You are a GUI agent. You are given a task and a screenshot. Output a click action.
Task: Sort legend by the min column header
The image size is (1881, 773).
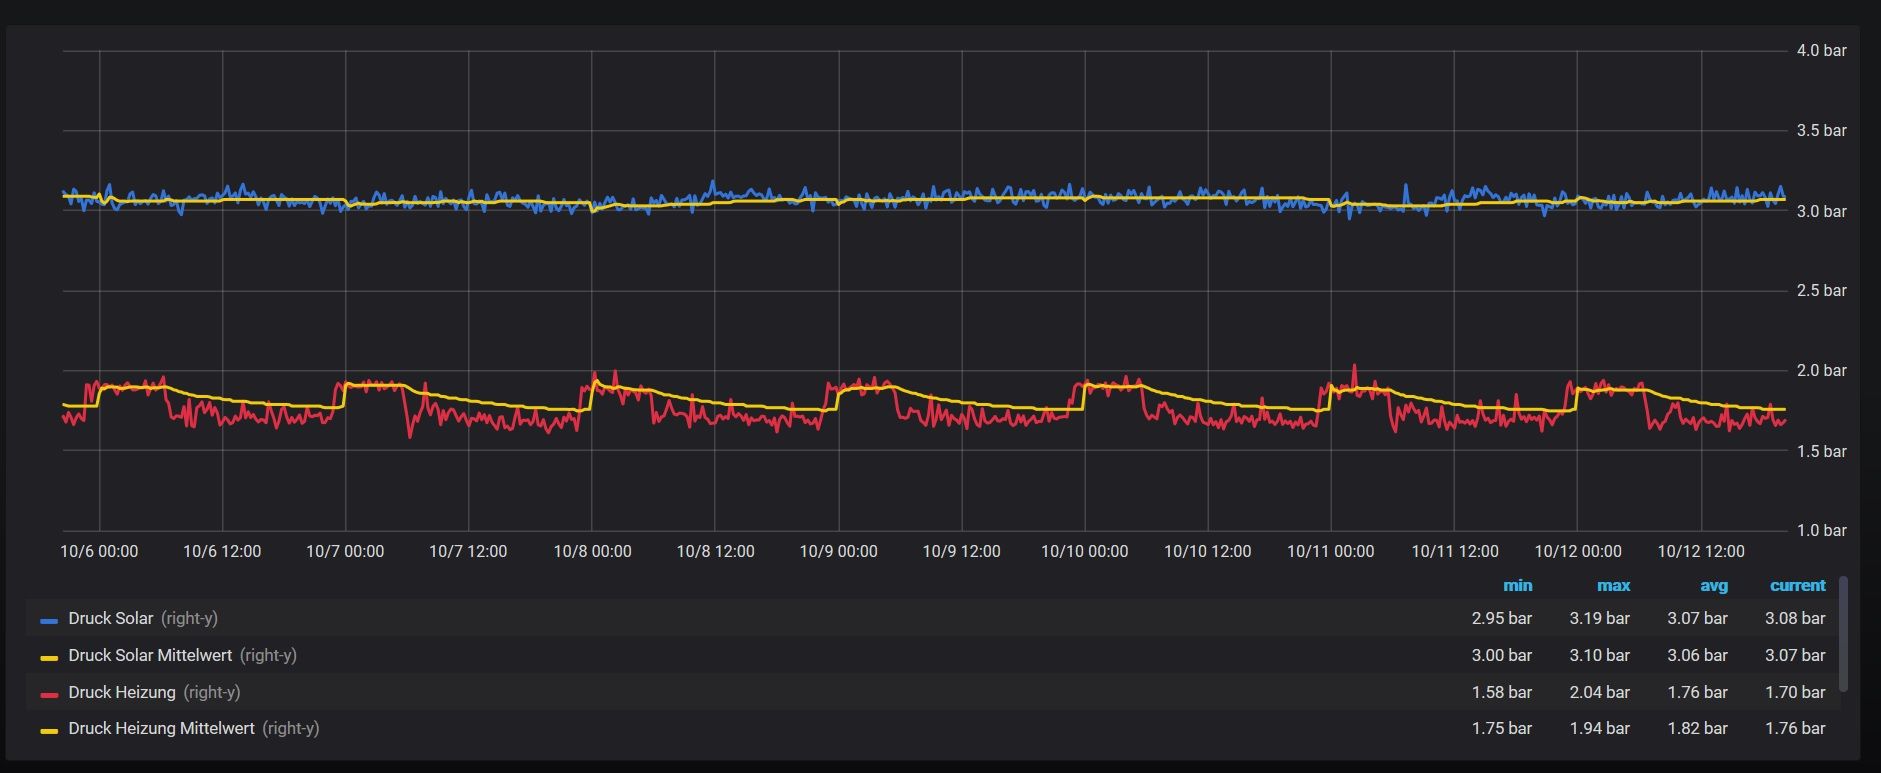tap(1517, 586)
